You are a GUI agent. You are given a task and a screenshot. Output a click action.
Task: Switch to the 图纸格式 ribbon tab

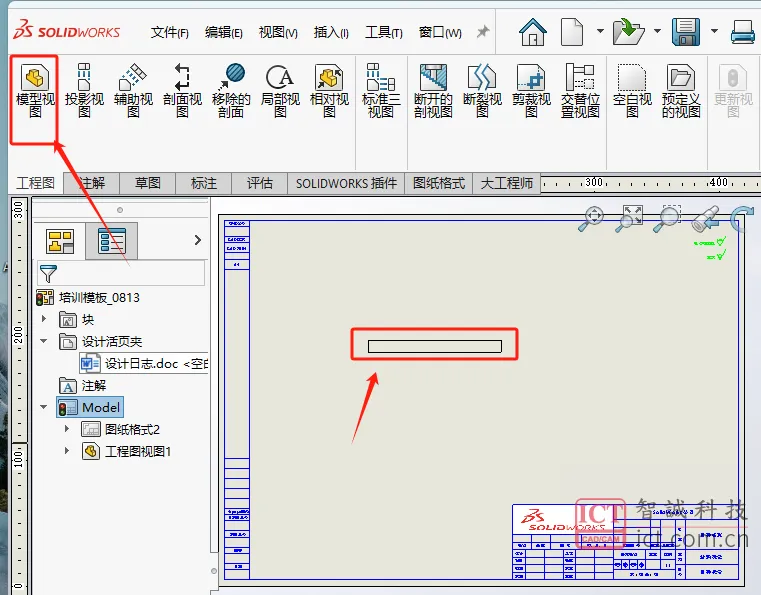pos(439,183)
